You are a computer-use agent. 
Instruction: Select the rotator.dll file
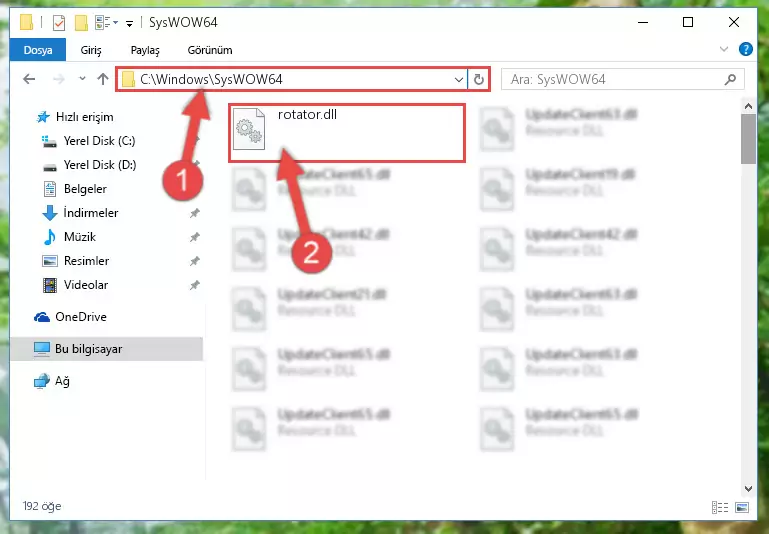click(x=347, y=133)
